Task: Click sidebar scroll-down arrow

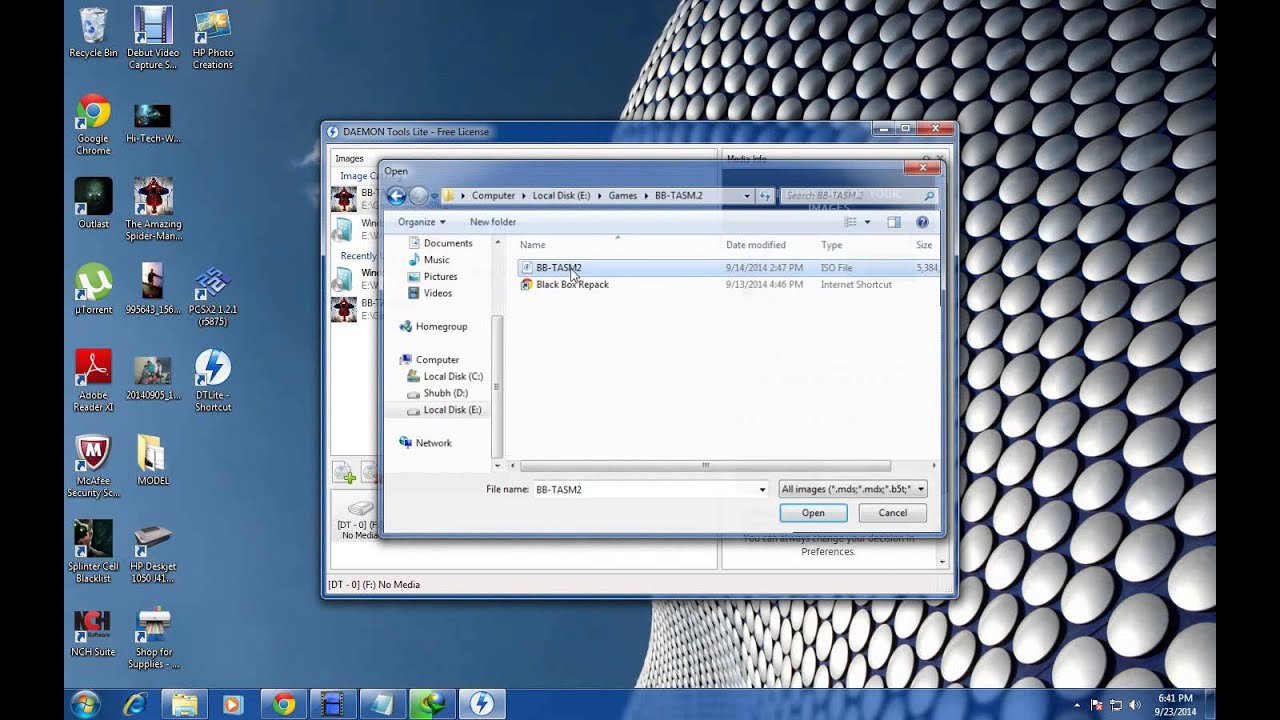Action: [x=497, y=465]
